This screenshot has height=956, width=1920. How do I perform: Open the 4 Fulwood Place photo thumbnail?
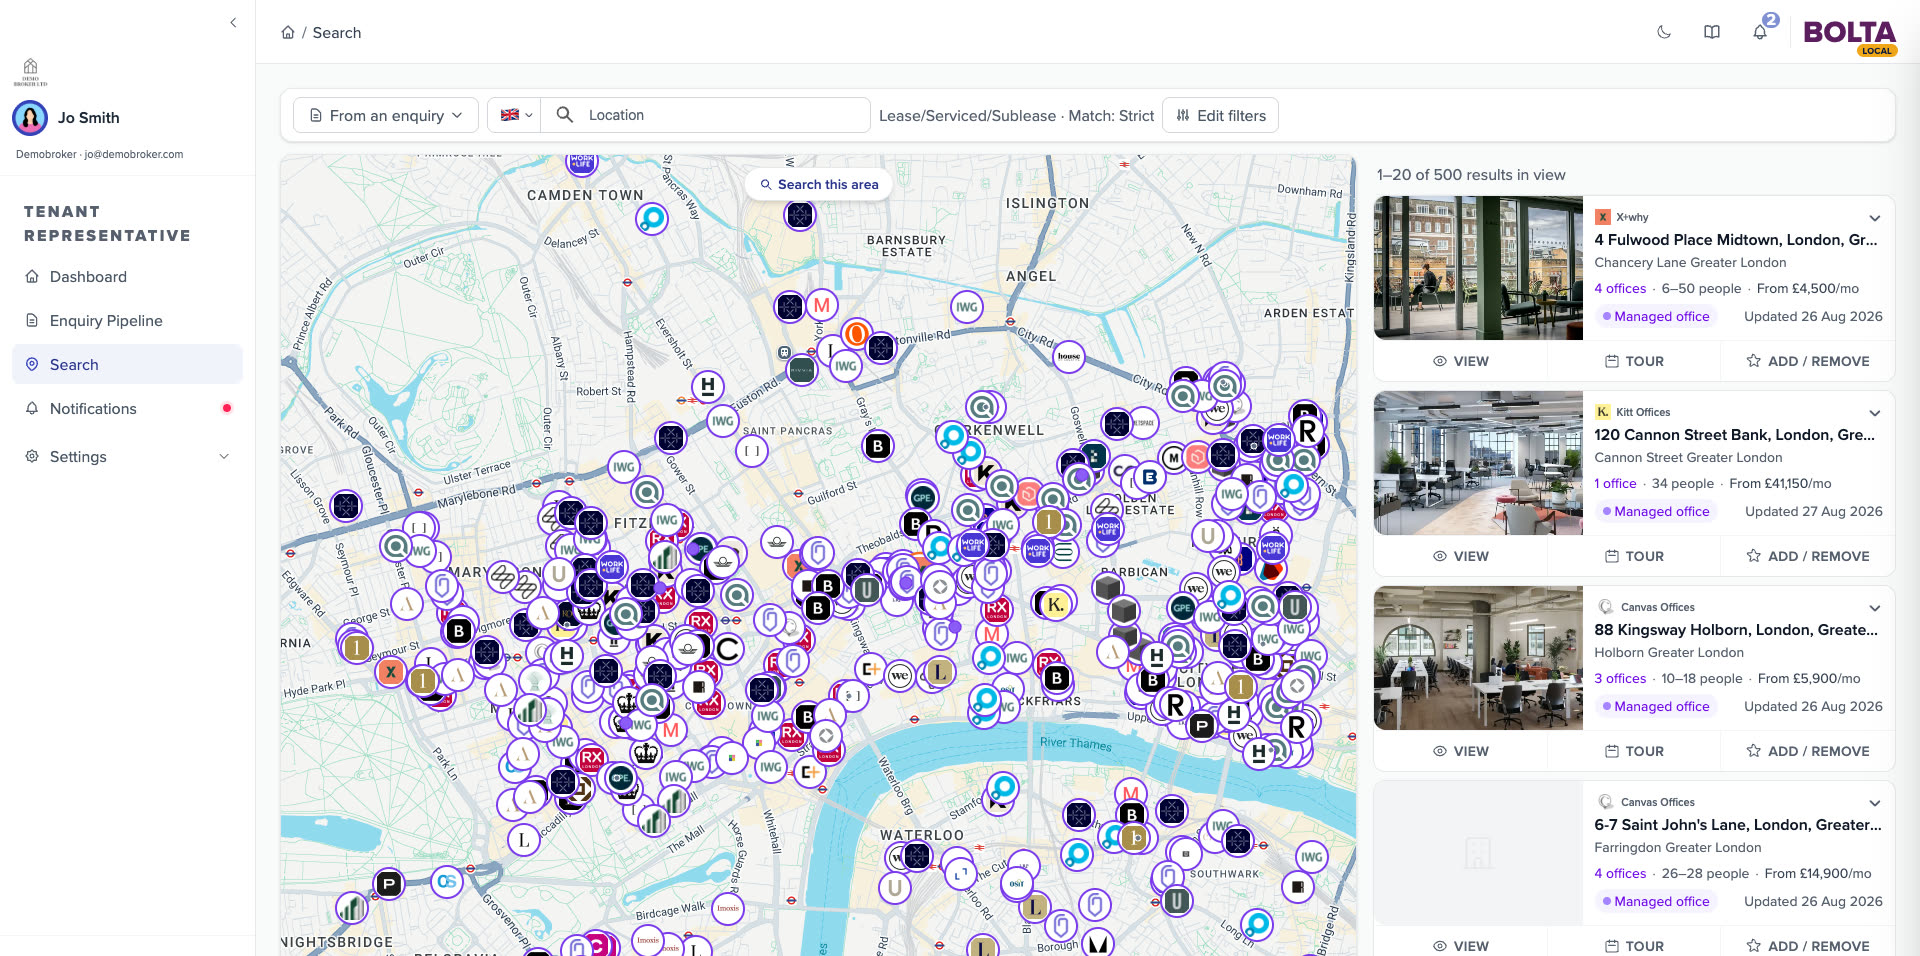click(x=1478, y=268)
